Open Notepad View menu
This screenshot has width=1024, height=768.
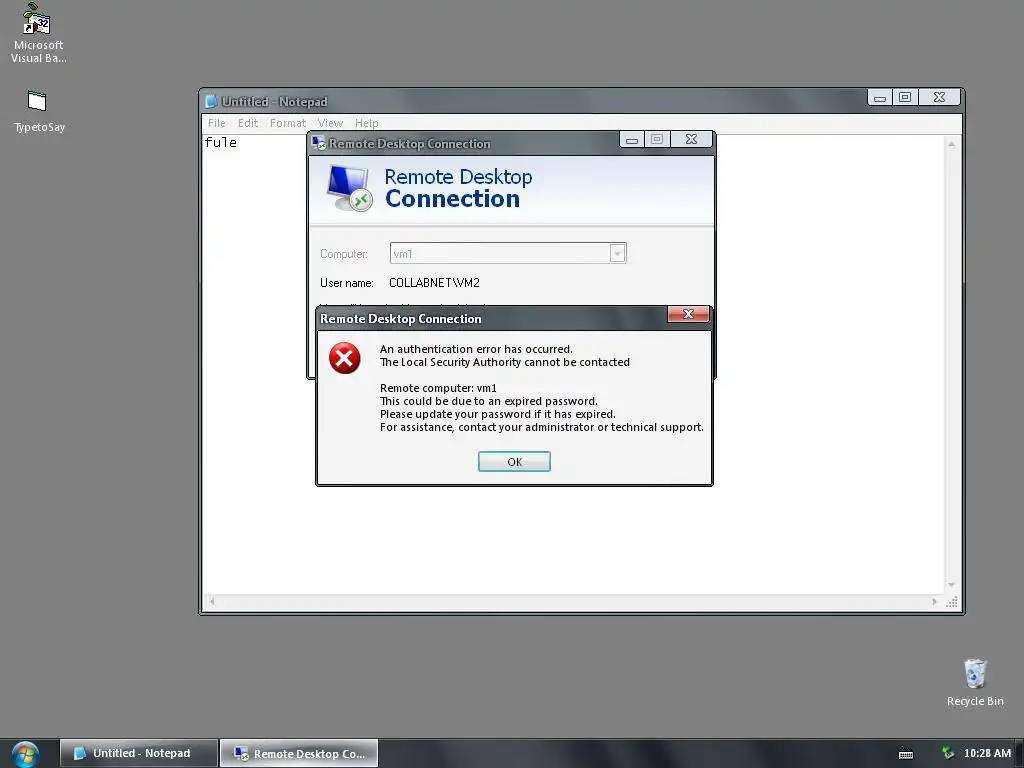(x=330, y=123)
